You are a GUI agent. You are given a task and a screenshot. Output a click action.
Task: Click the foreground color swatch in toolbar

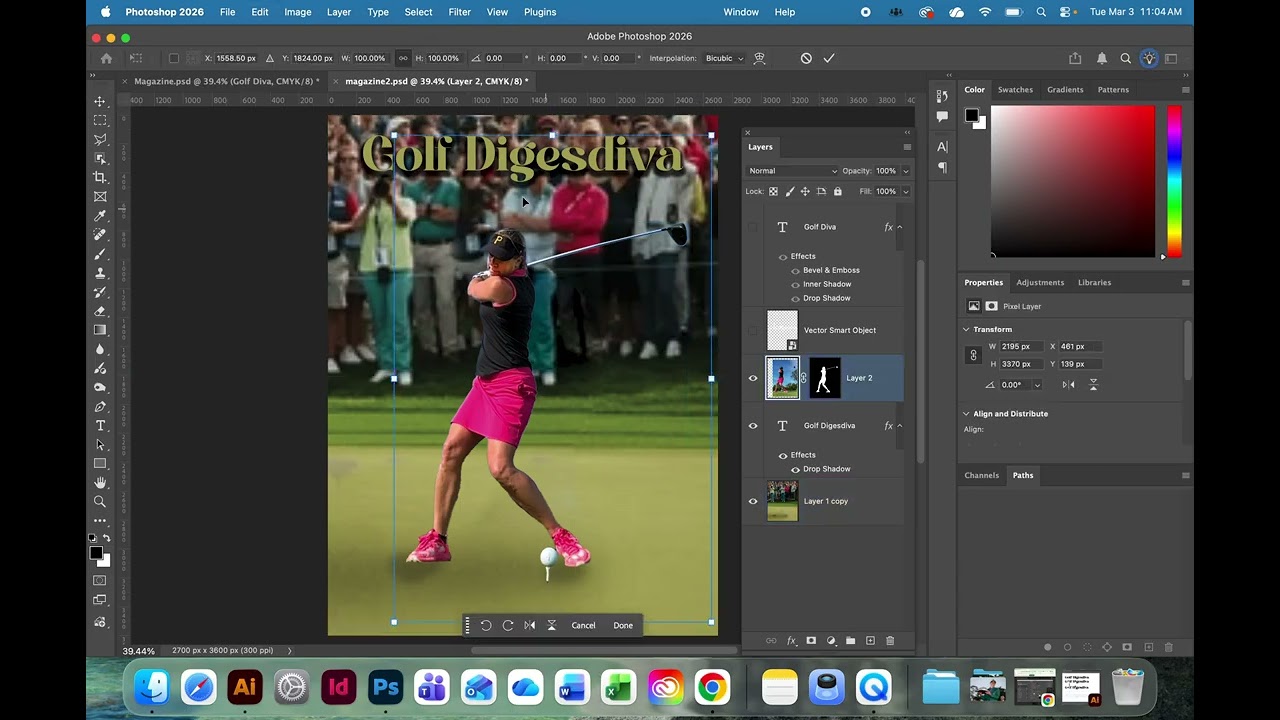coord(96,553)
